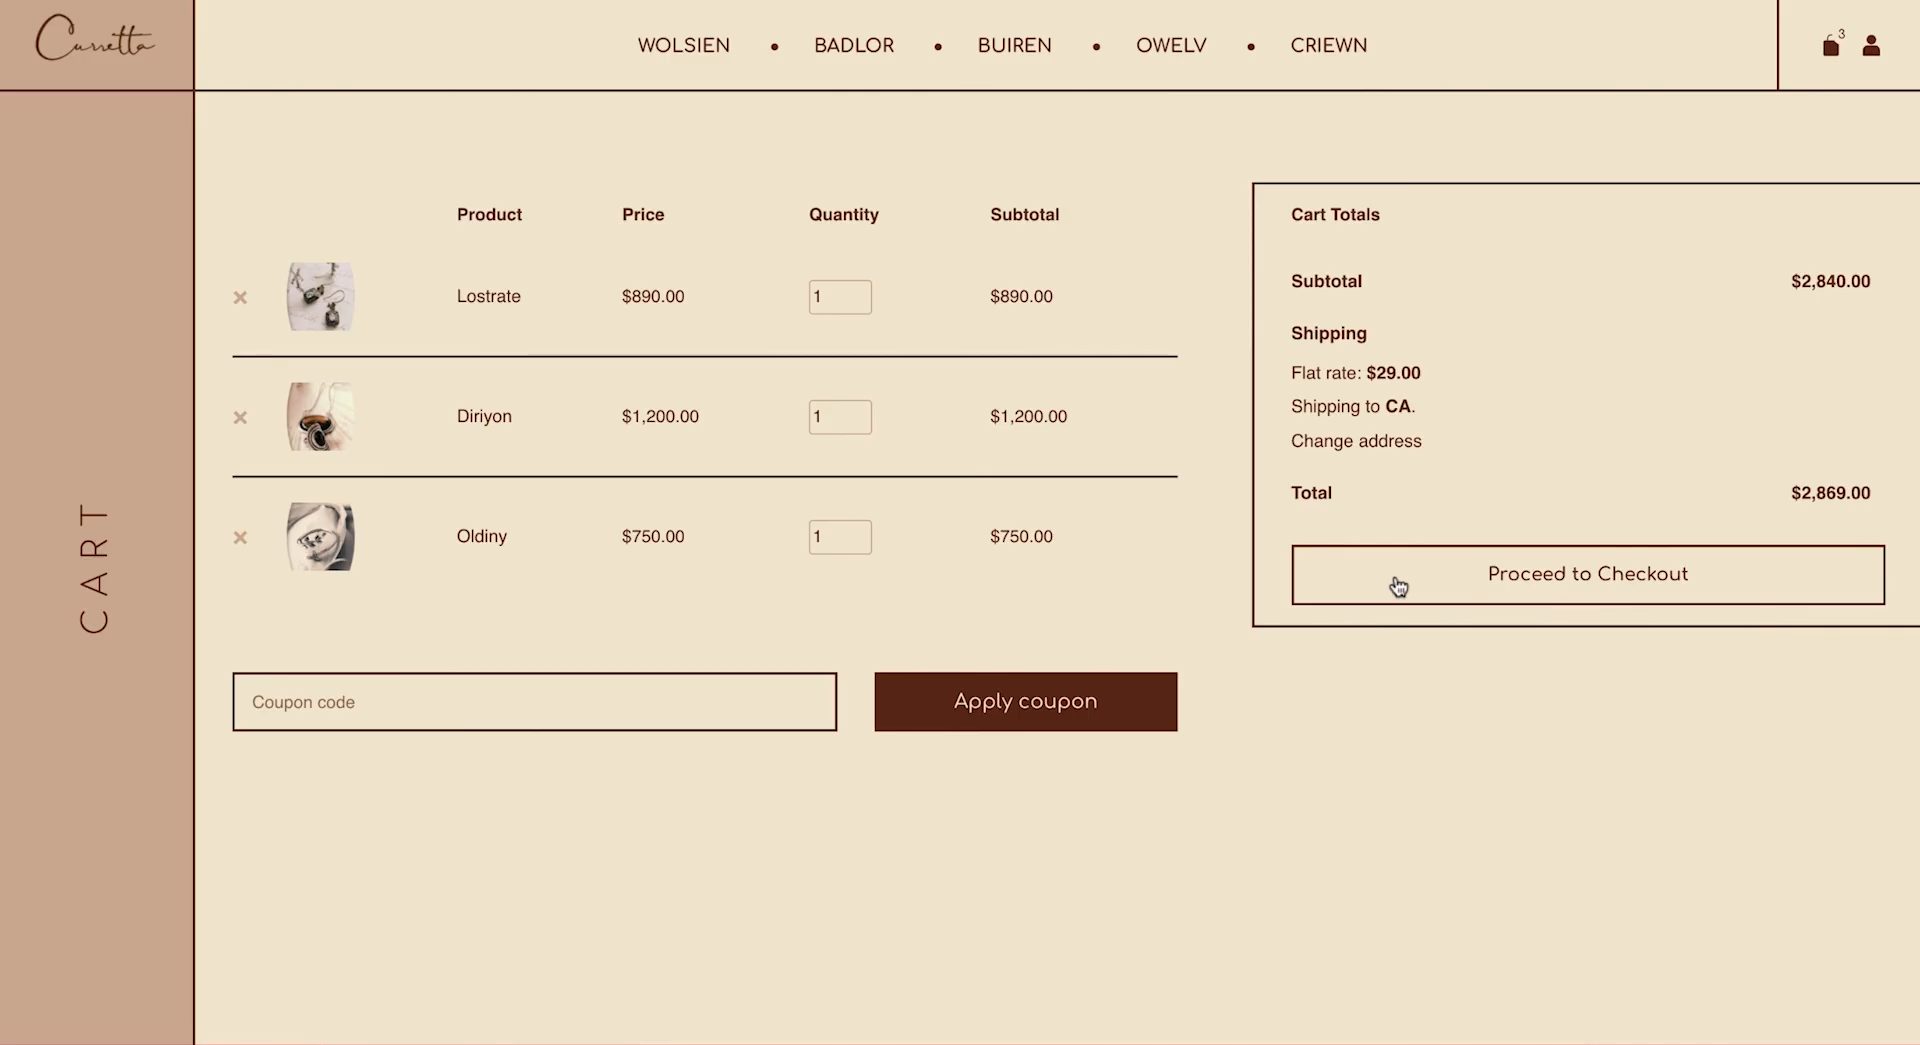Remove Lostrate using its X icon
1920x1045 pixels.
pyautogui.click(x=240, y=297)
